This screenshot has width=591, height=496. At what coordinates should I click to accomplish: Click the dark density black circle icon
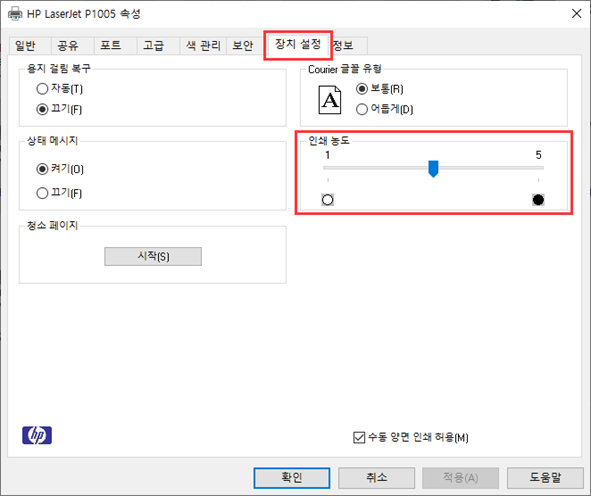coord(538,199)
